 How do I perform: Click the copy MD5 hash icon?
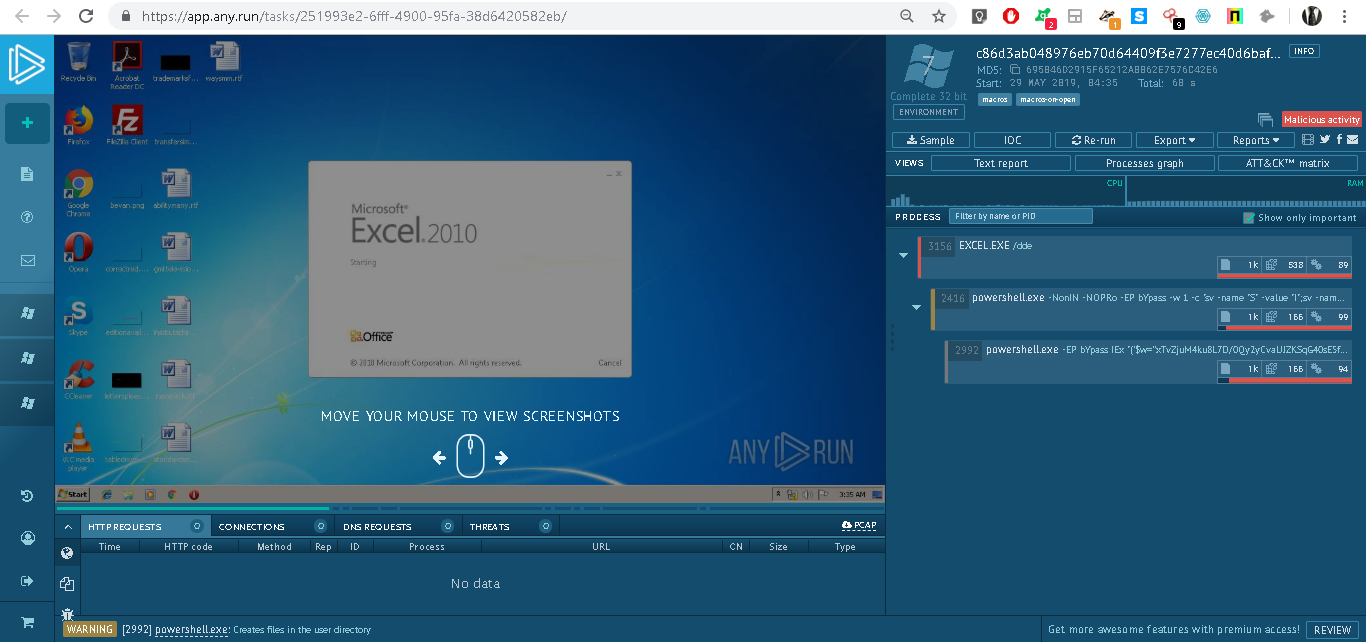(1015, 70)
